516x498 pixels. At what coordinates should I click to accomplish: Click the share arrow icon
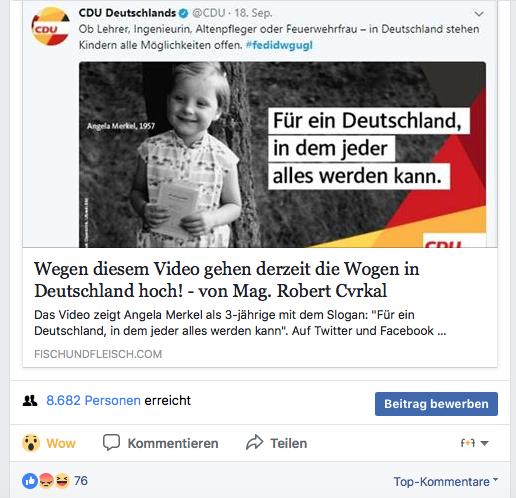pyautogui.click(x=255, y=443)
